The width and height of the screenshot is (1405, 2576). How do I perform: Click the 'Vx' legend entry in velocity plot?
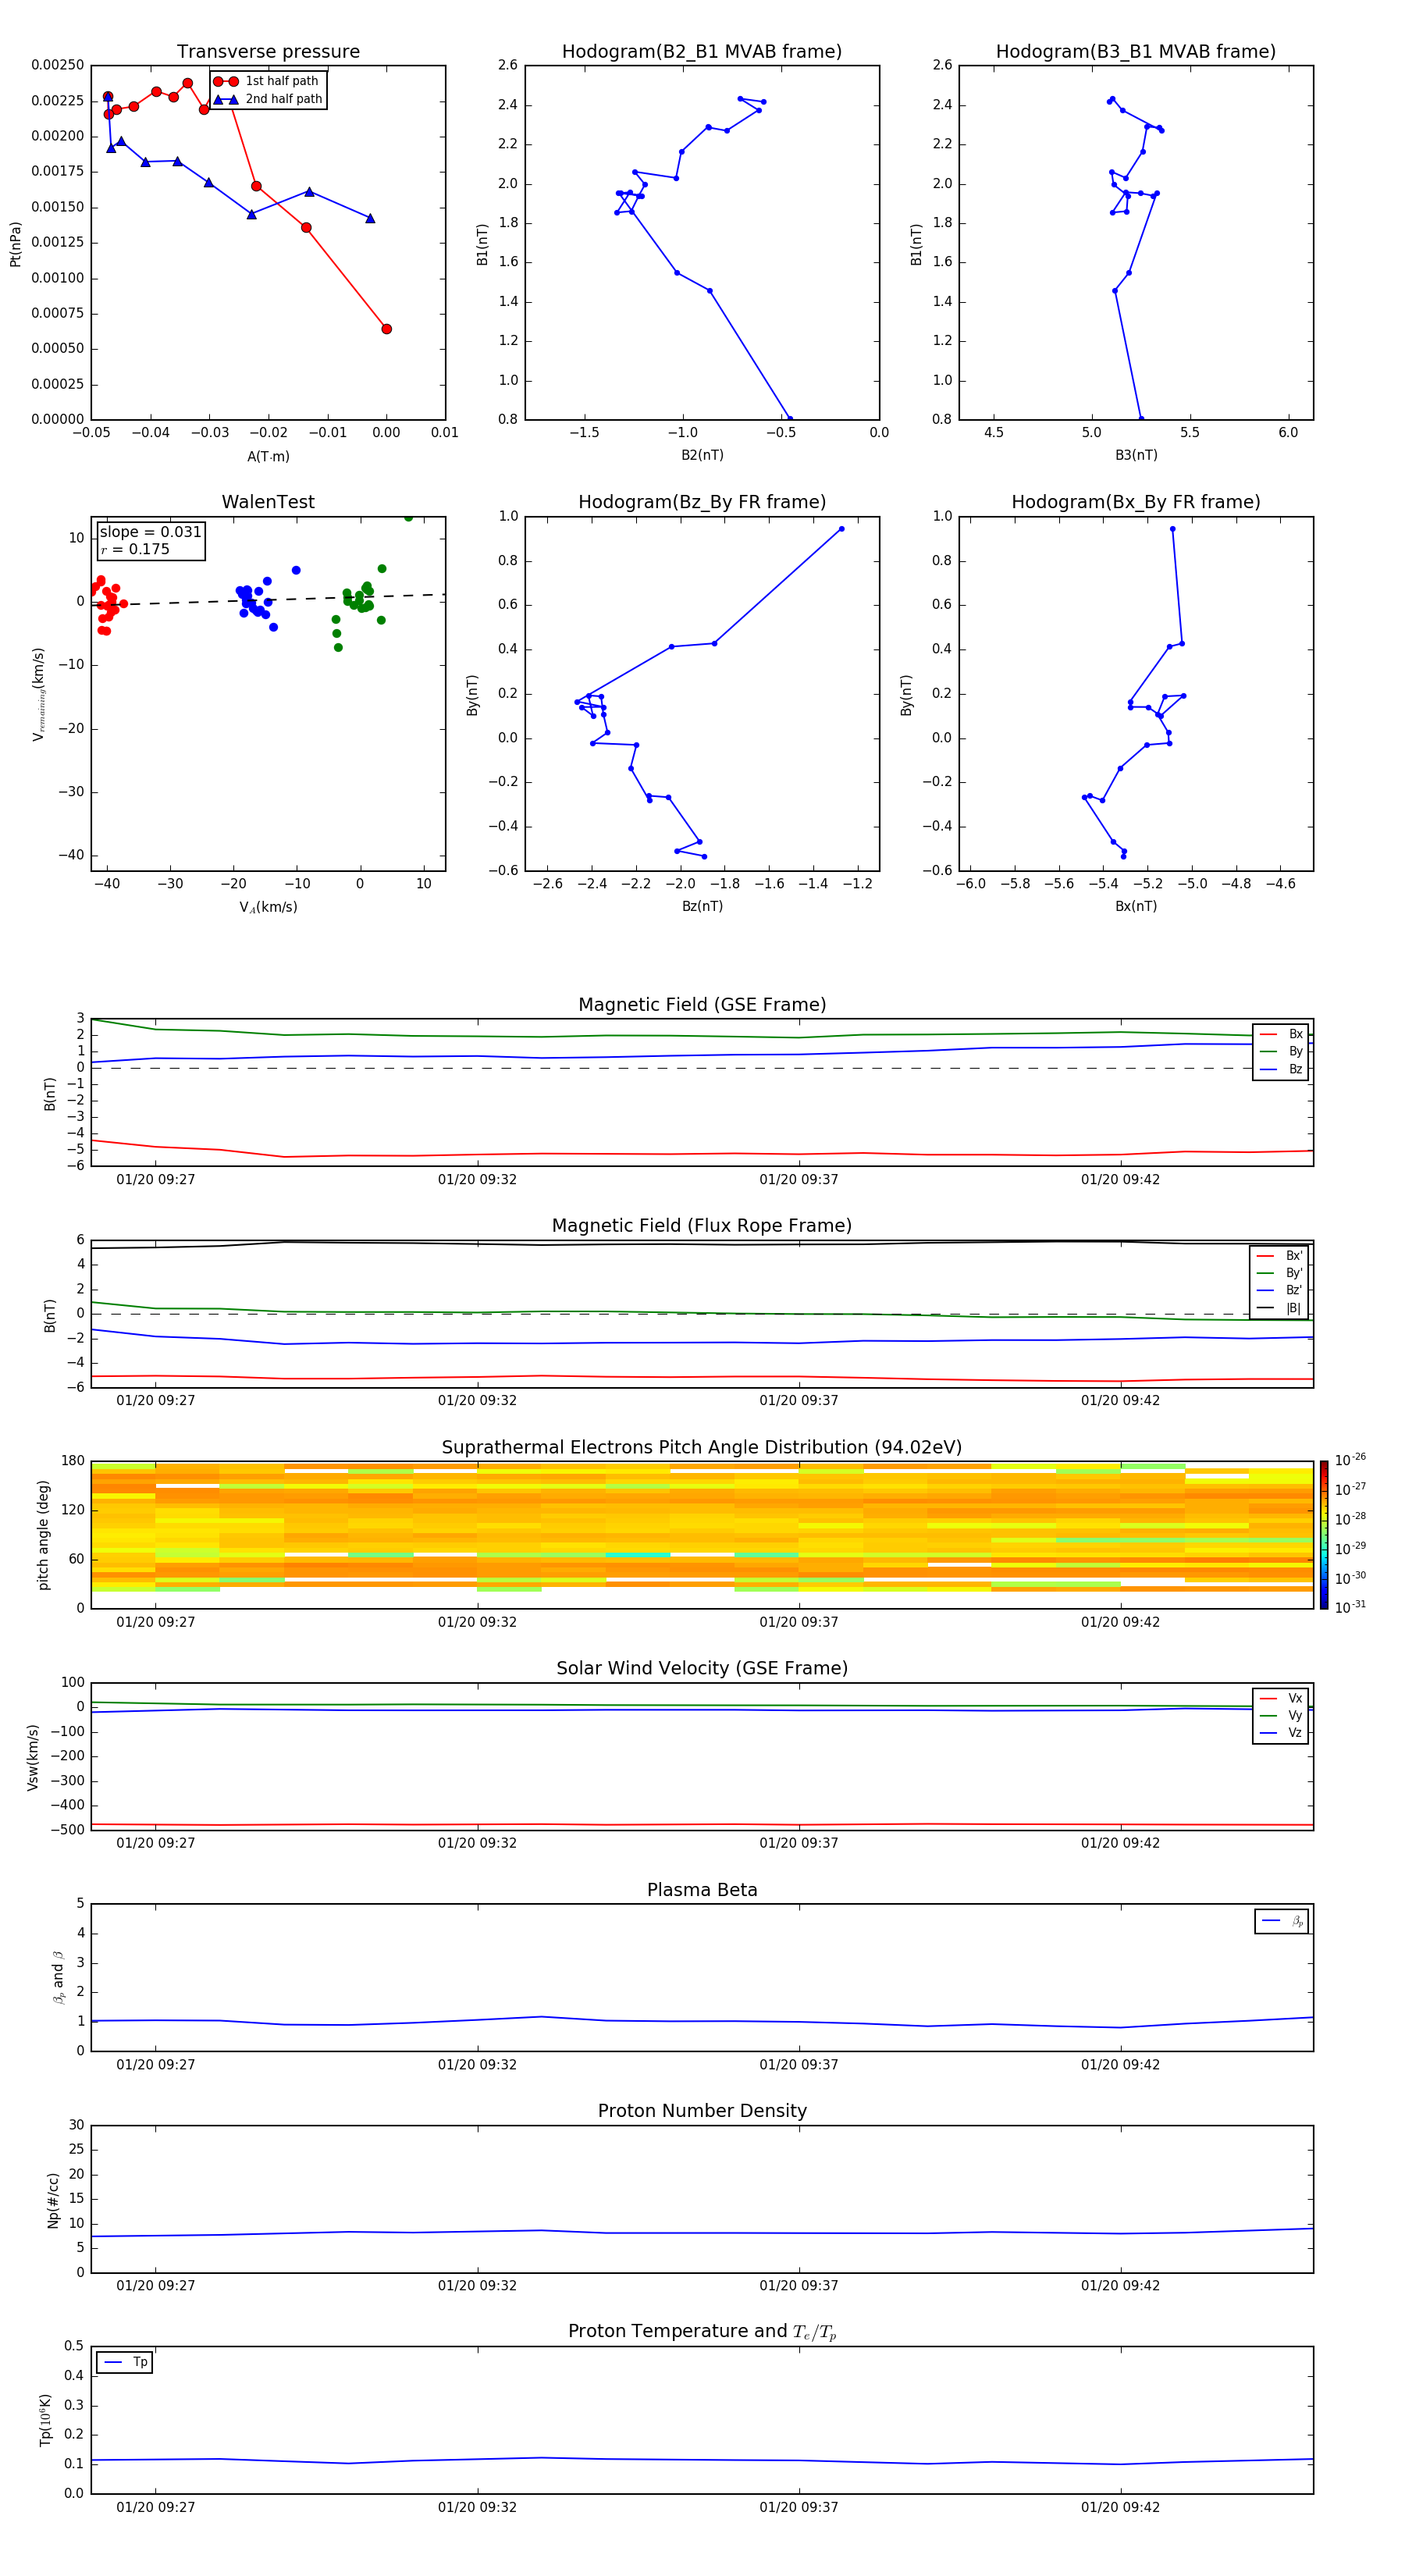pyautogui.click(x=1281, y=1698)
